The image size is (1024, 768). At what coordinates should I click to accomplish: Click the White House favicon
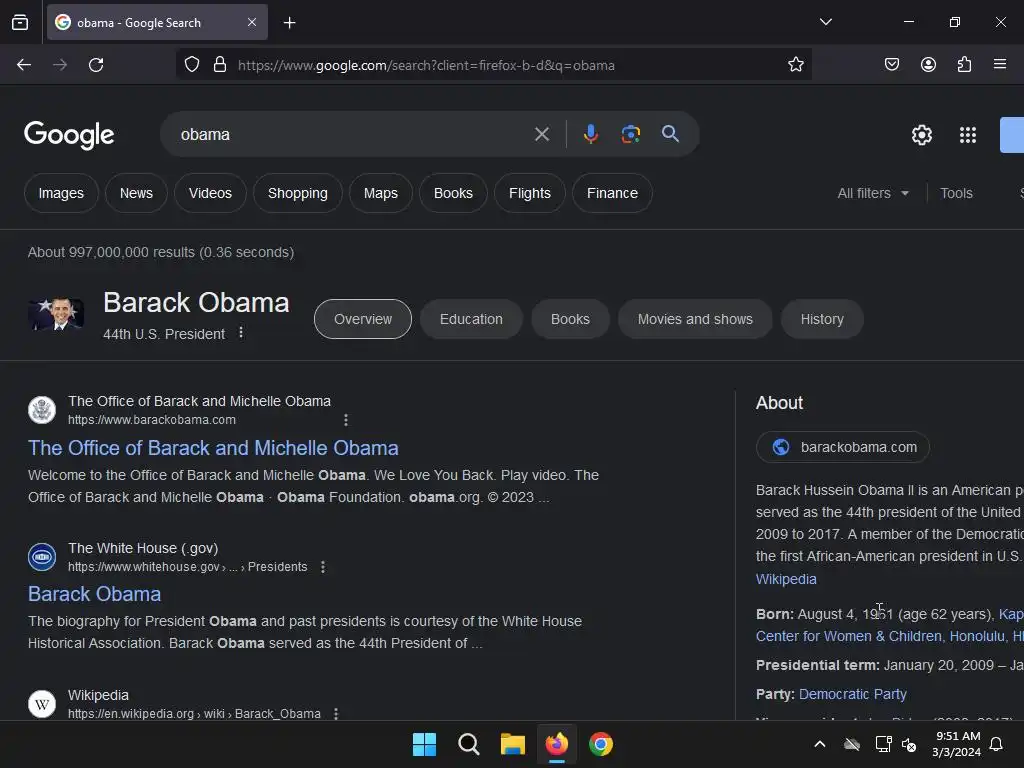[42, 557]
